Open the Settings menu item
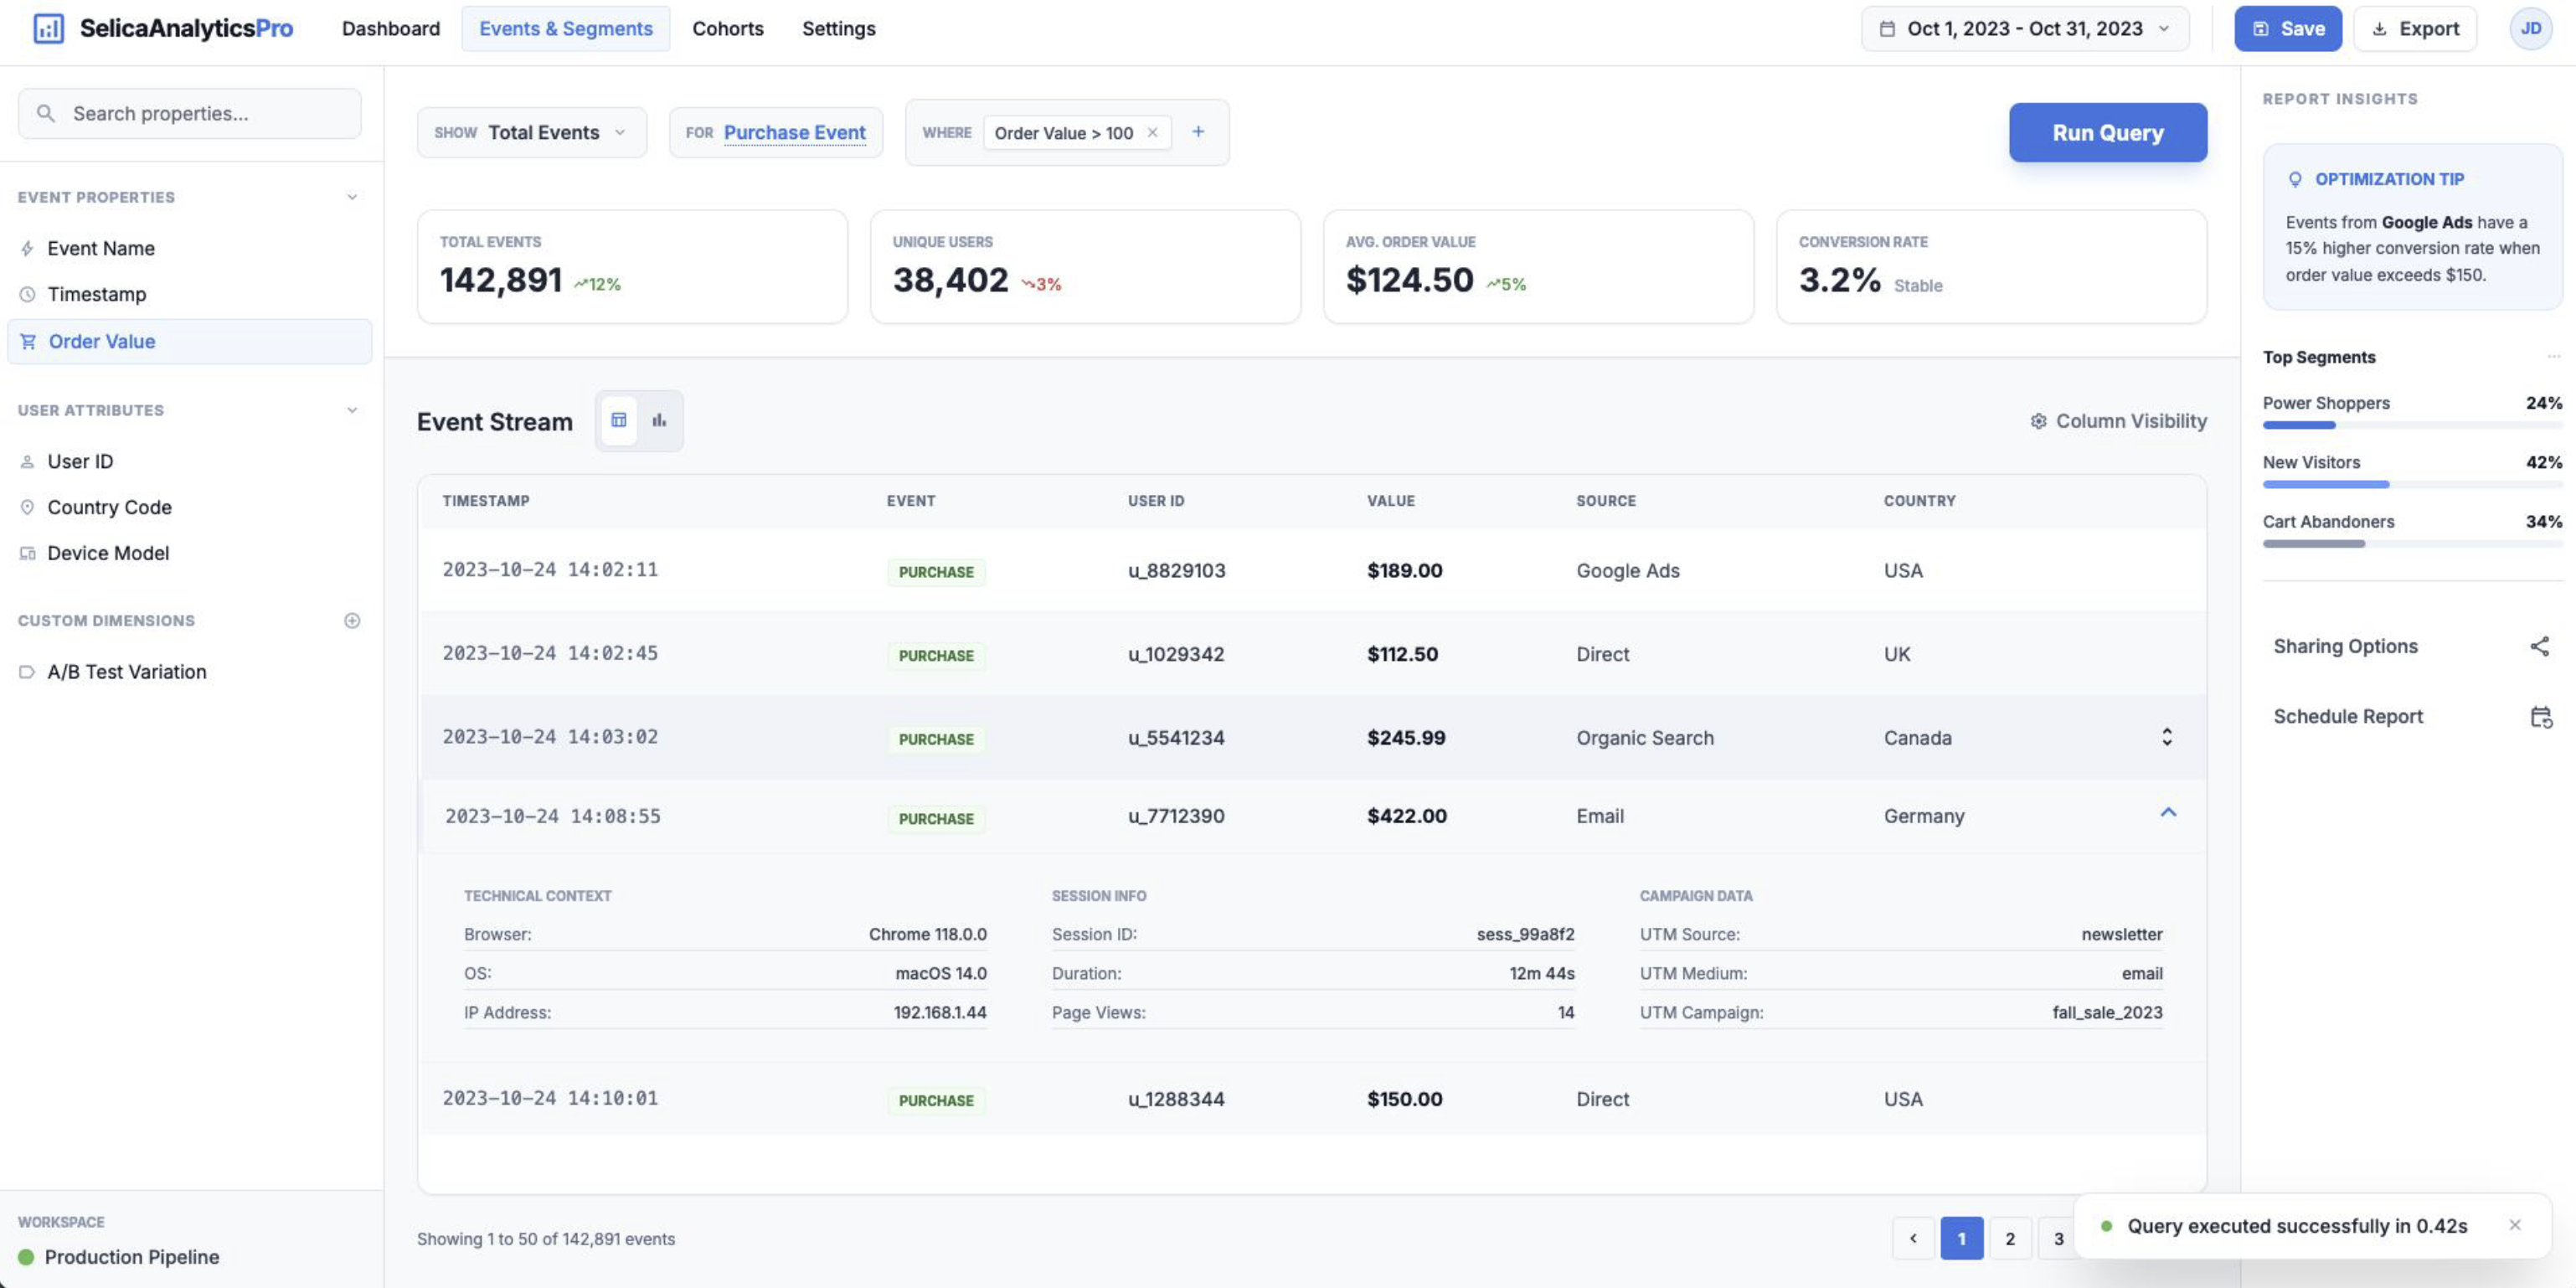 pos(838,28)
